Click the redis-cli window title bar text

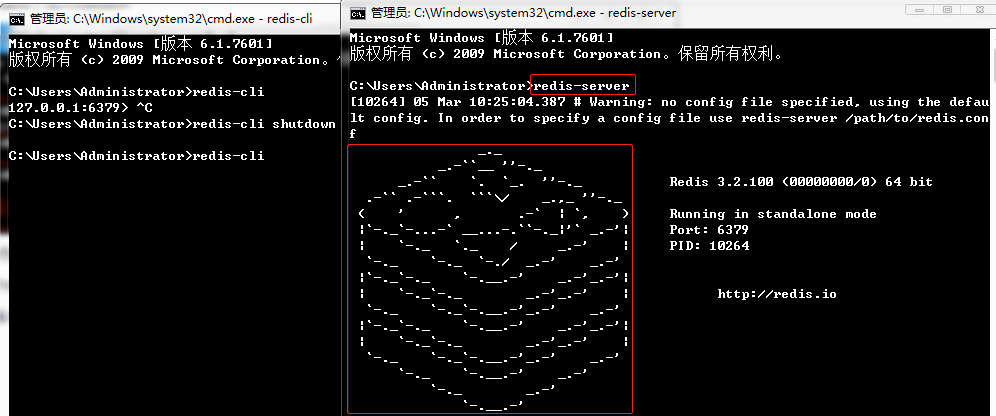172,18
